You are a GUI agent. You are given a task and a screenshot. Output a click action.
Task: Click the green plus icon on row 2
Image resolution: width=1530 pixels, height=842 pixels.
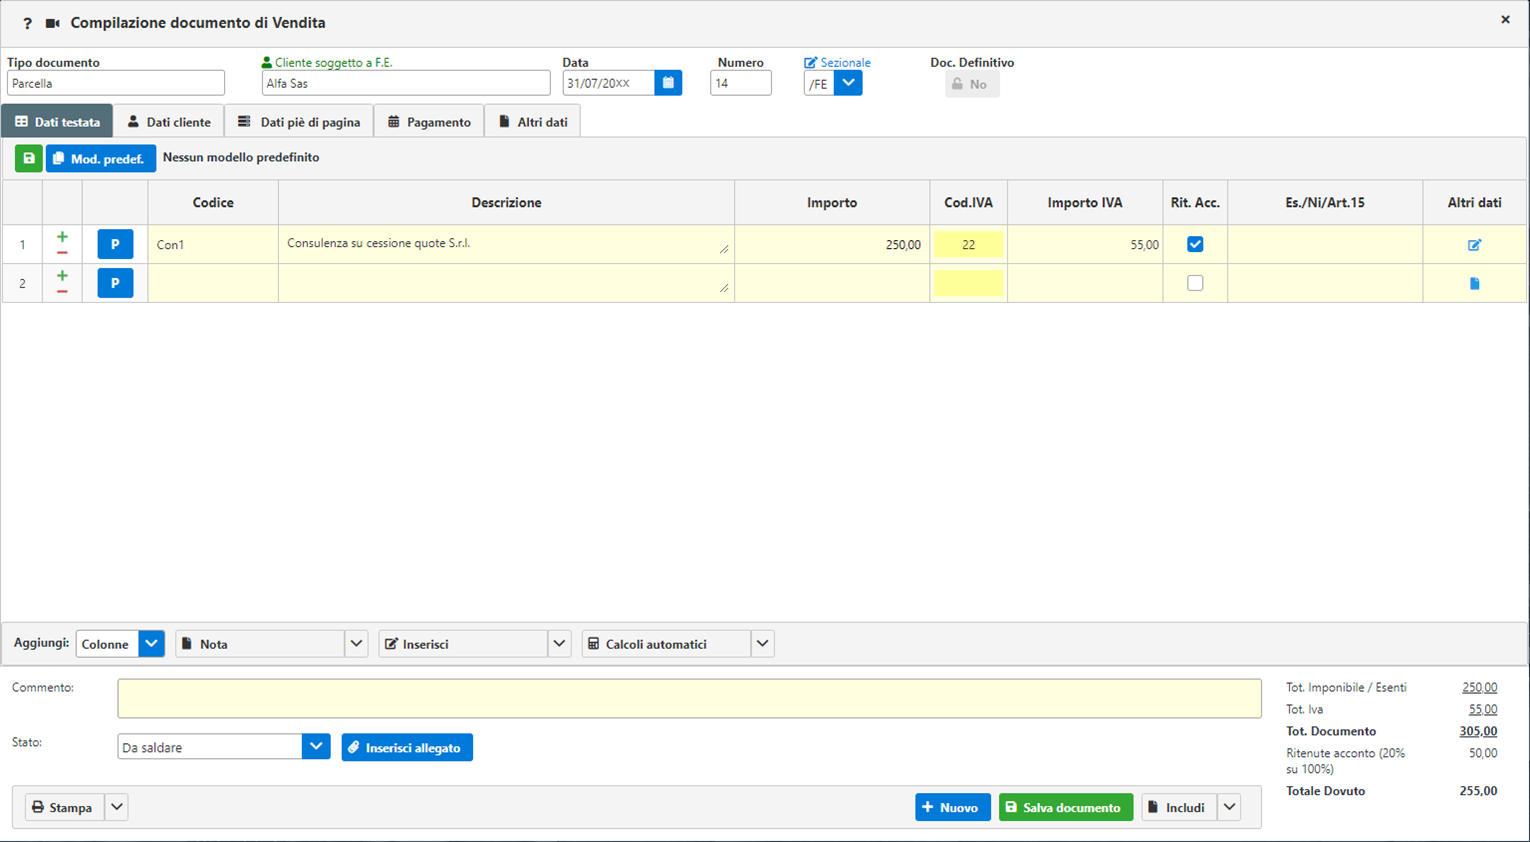pyautogui.click(x=62, y=276)
